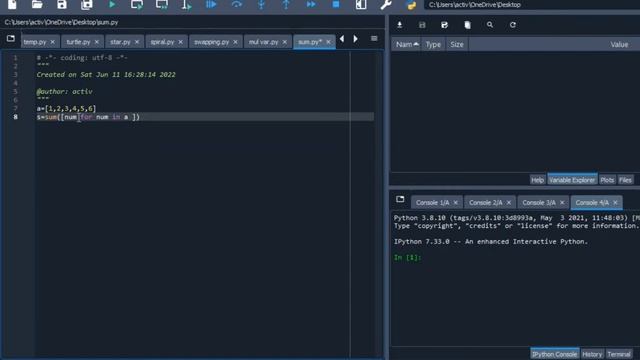Image resolution: width=640 pixels, height=360 pixels.
Task: Close the swapping.py tab
Action: (236, 42)
